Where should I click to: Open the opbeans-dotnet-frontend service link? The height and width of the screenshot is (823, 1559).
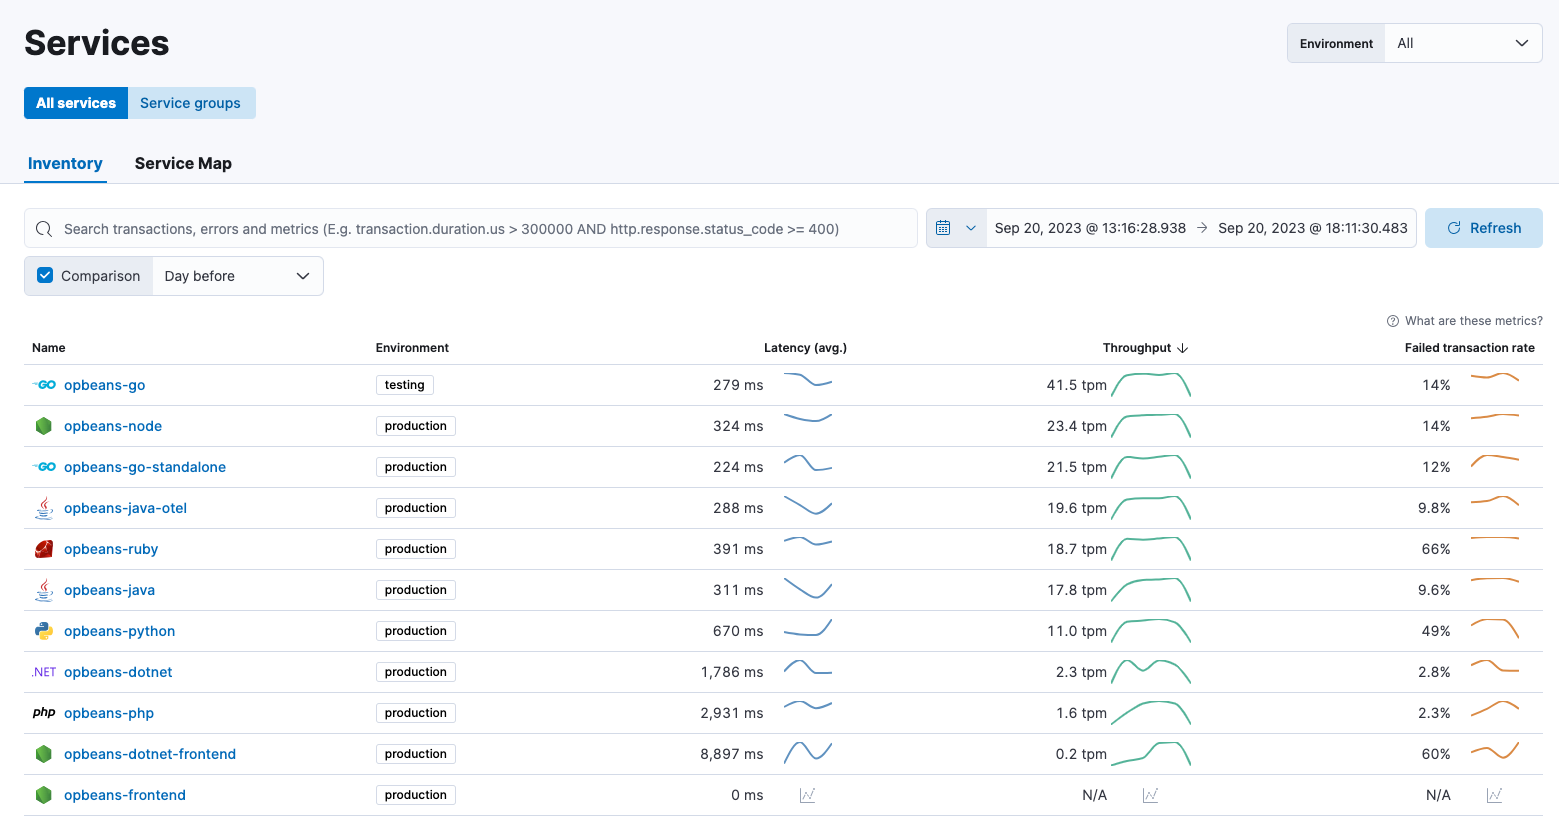150,754
